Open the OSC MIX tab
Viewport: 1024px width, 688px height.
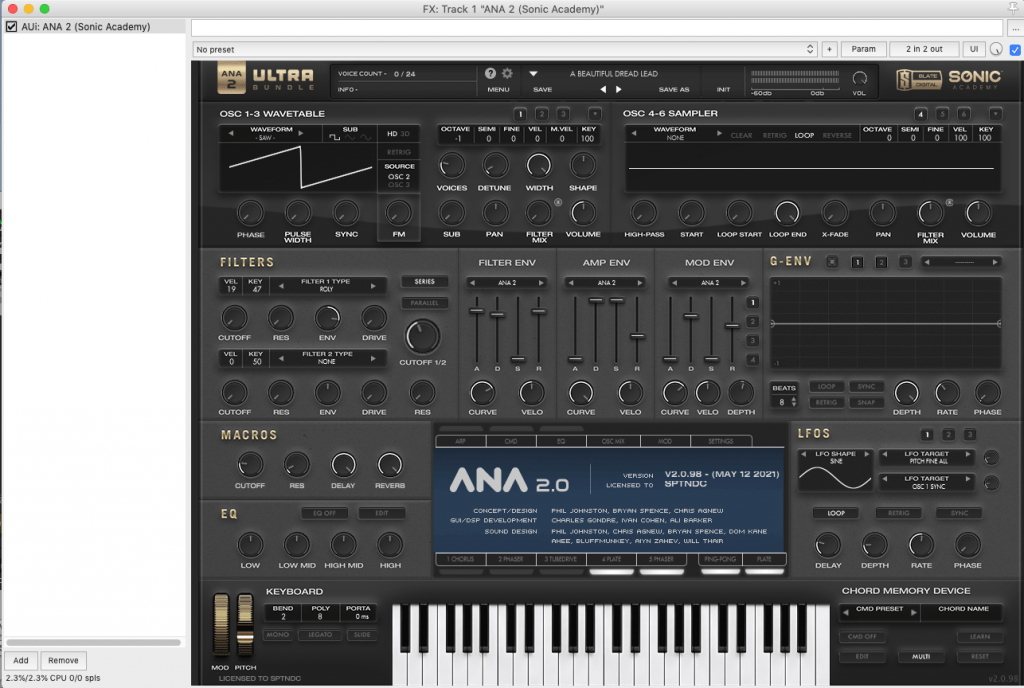(x=613, y=441)
